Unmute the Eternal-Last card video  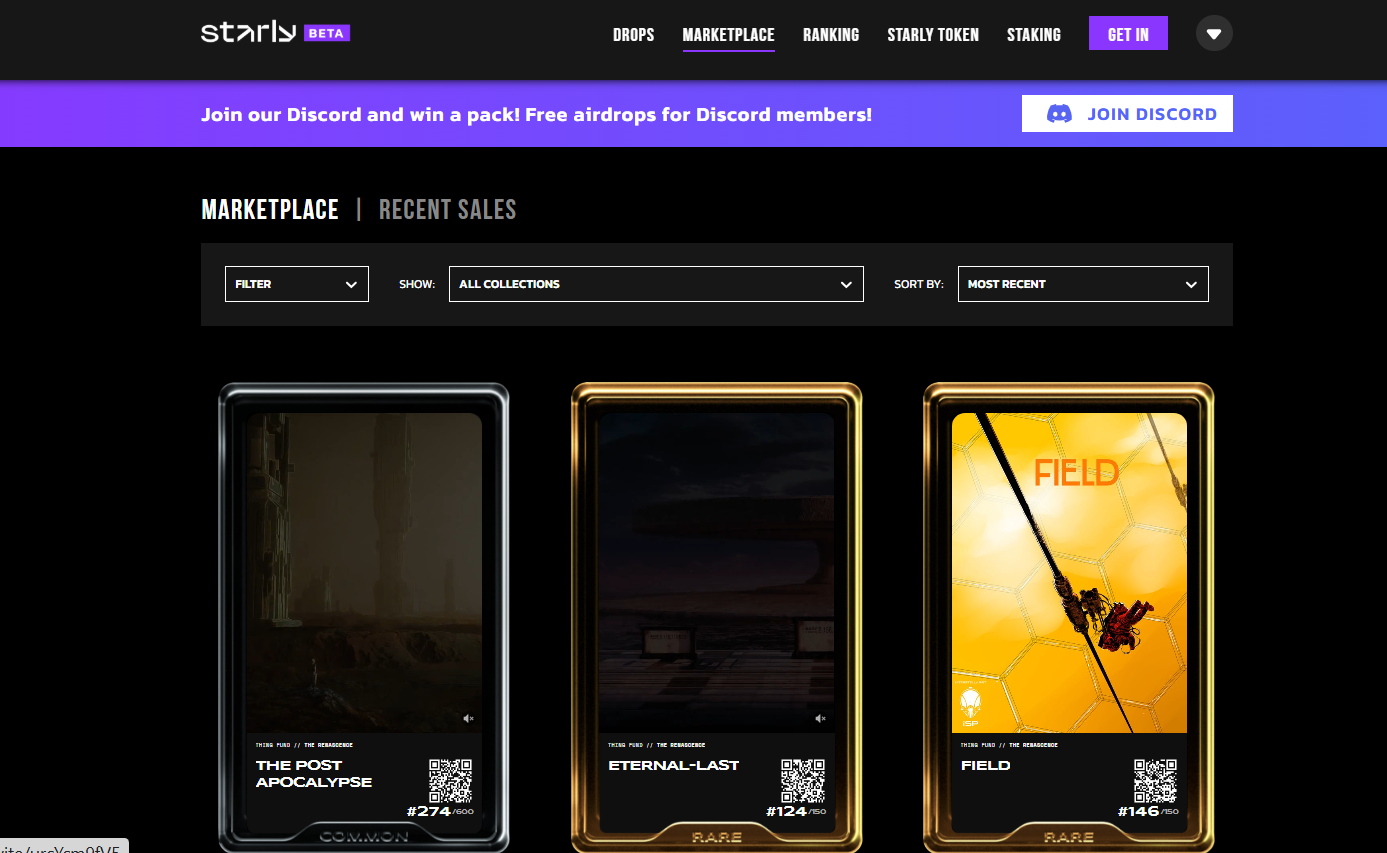[821, 718]
